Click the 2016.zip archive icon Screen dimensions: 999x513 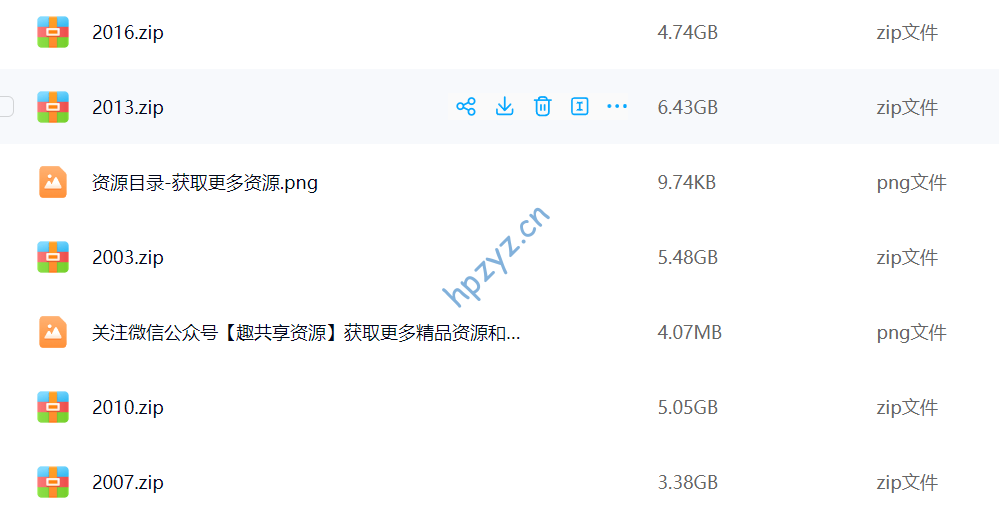(x=53, y=32)
